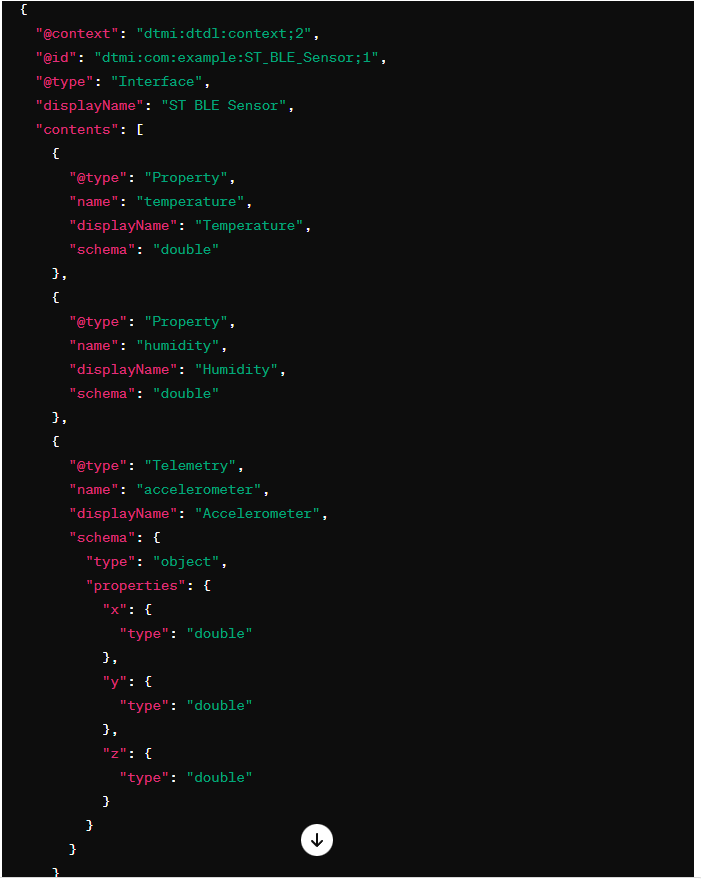701x881 pixels.
Task: Click the "properties" key
Action: 135,585
